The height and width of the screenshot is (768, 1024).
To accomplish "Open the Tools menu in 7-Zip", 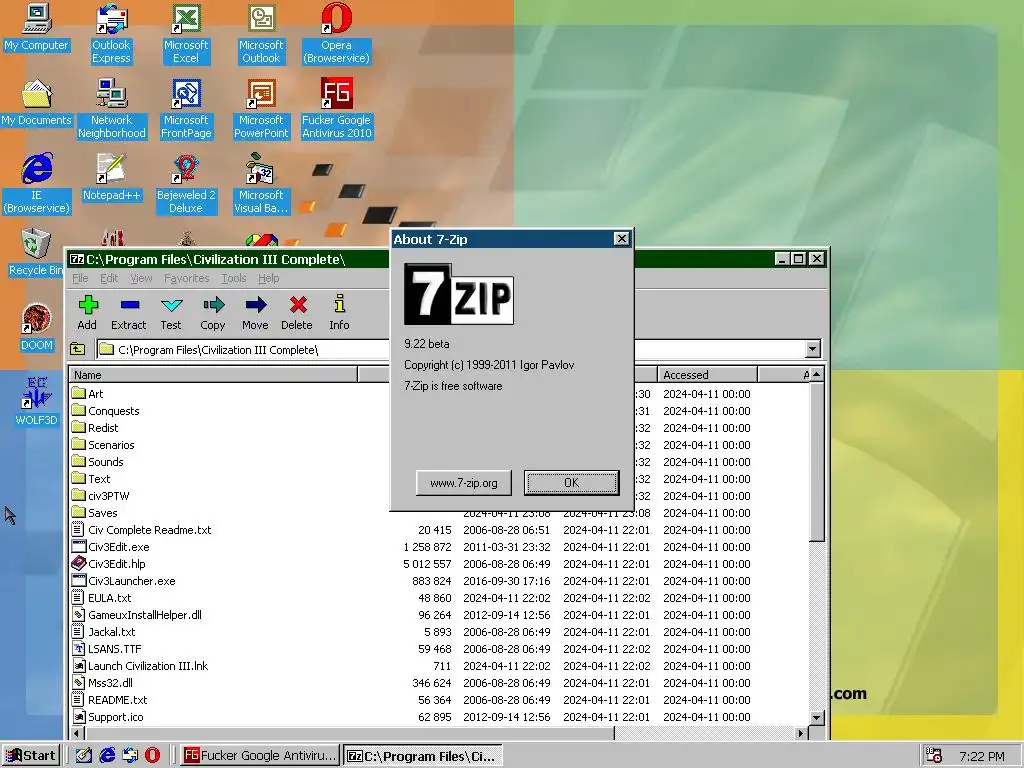I will click(x=234, y=278).
